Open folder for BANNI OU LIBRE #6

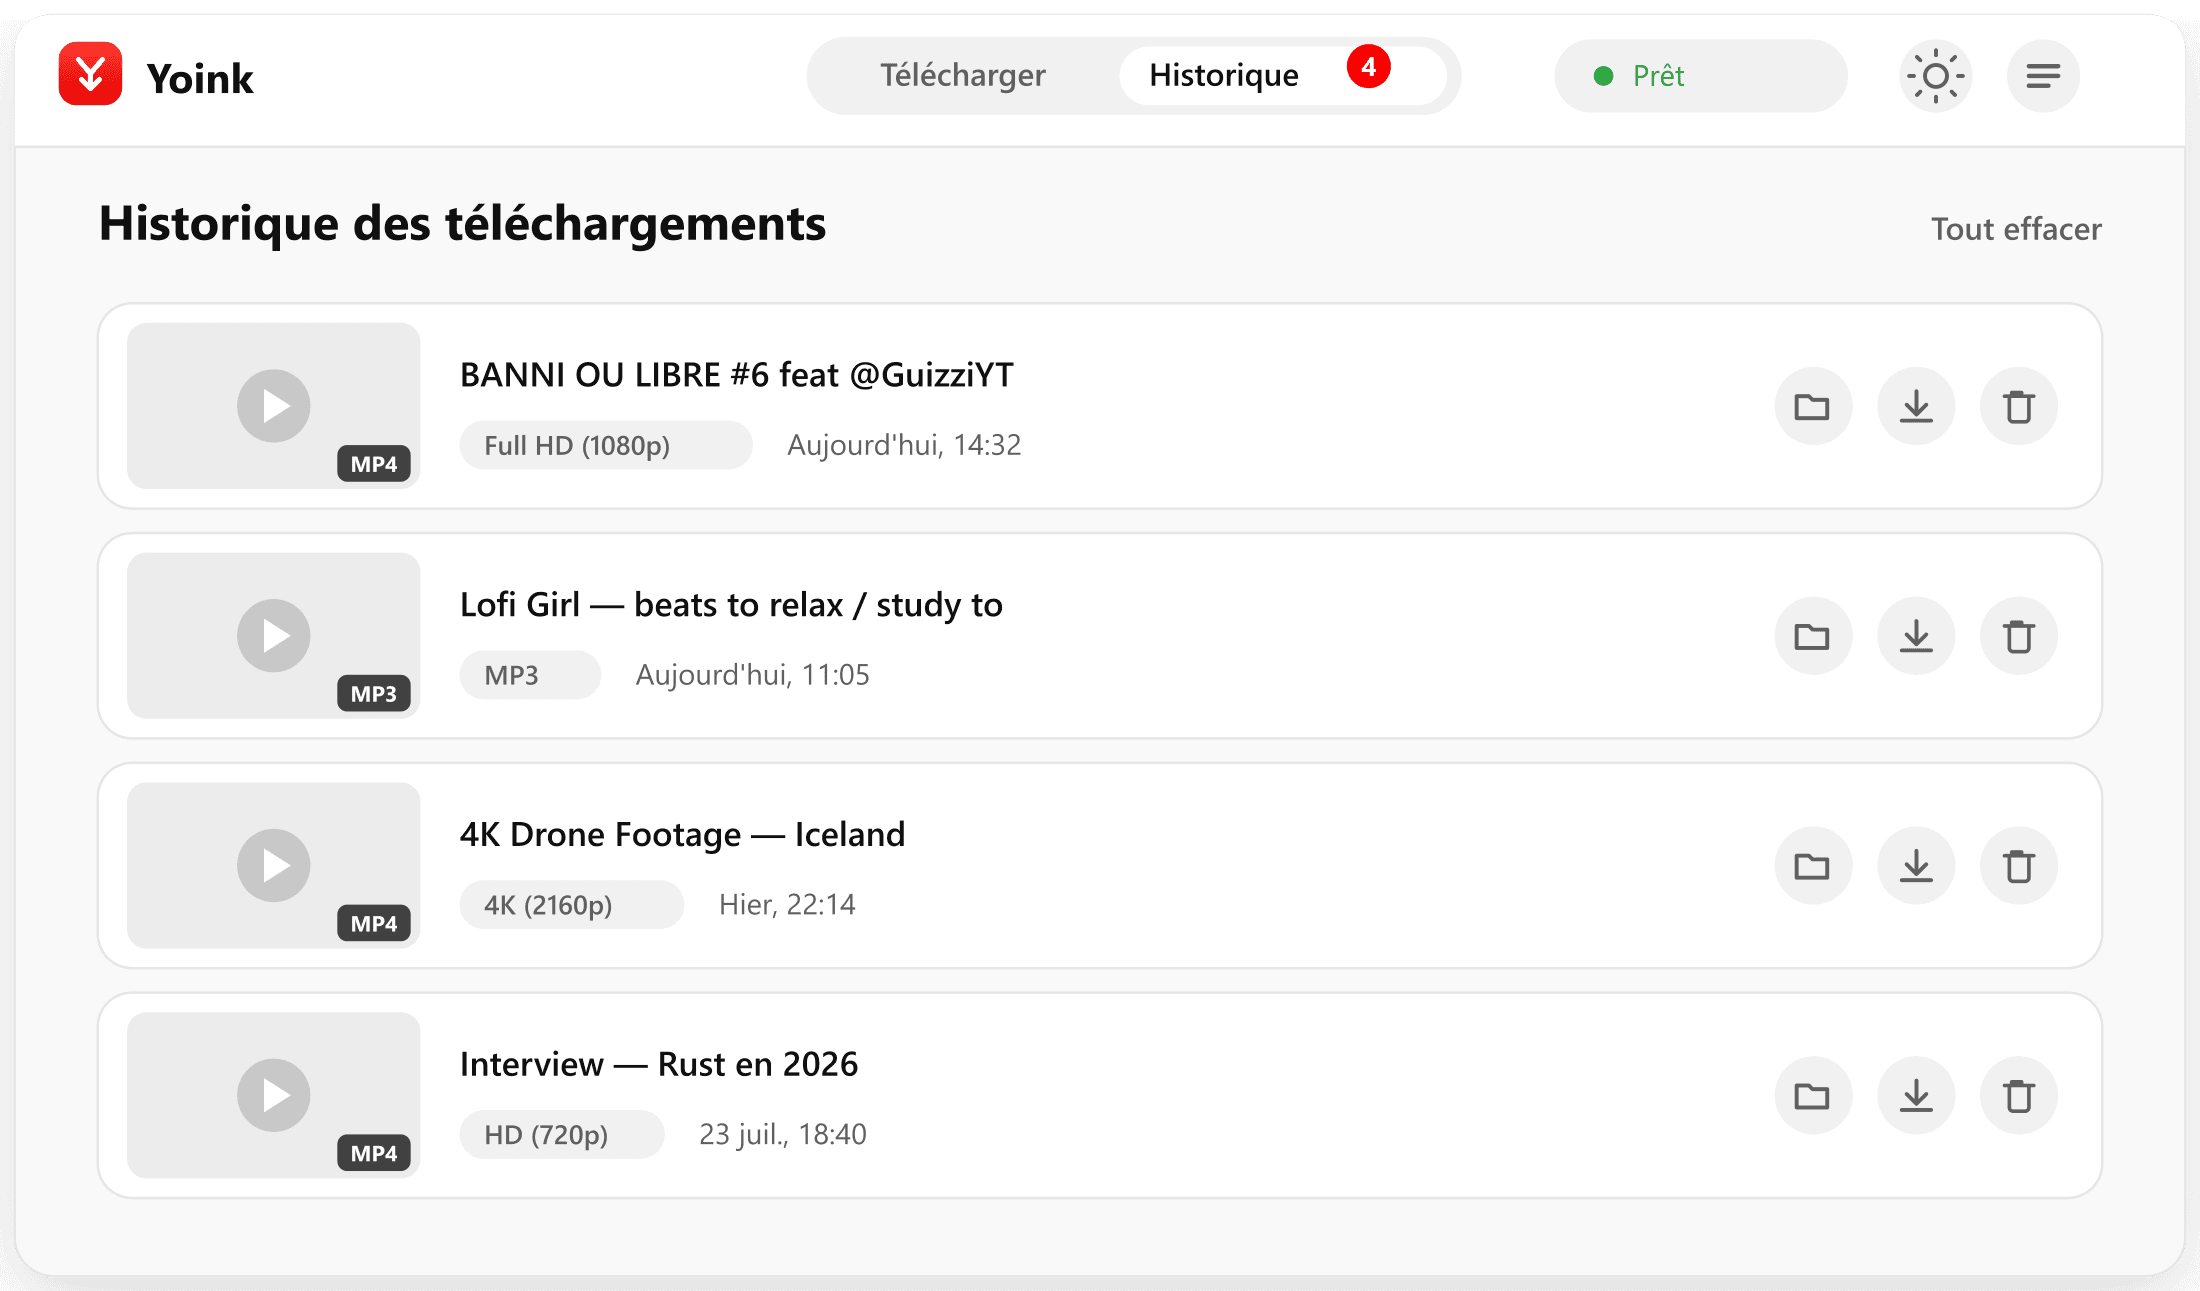tap(1812, 406)
